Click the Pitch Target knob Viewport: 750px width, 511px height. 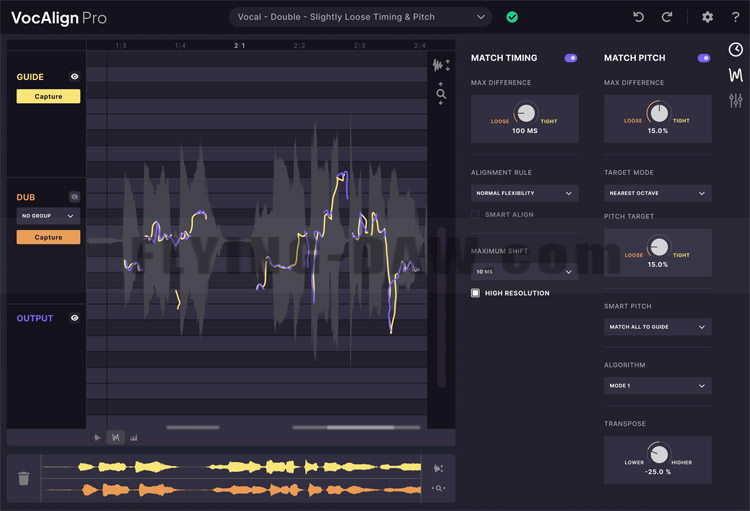click(x=659, y=247)
